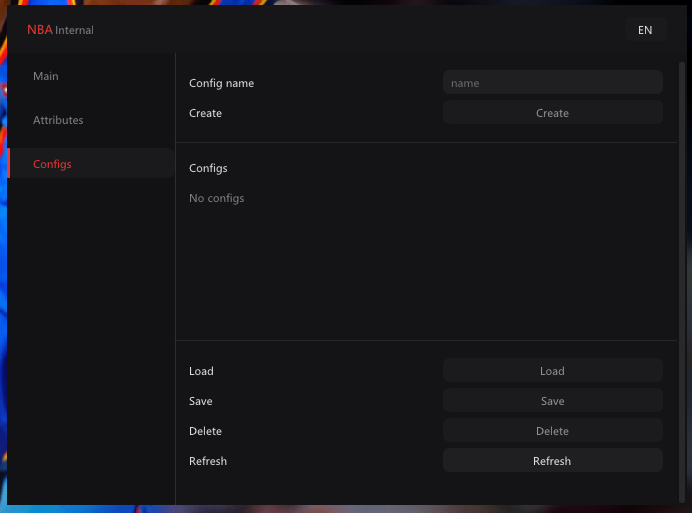Image resolution: width=692 pixels, height=513 pixels.
Task: Change language with the EN button
Action: coord(645,30)
